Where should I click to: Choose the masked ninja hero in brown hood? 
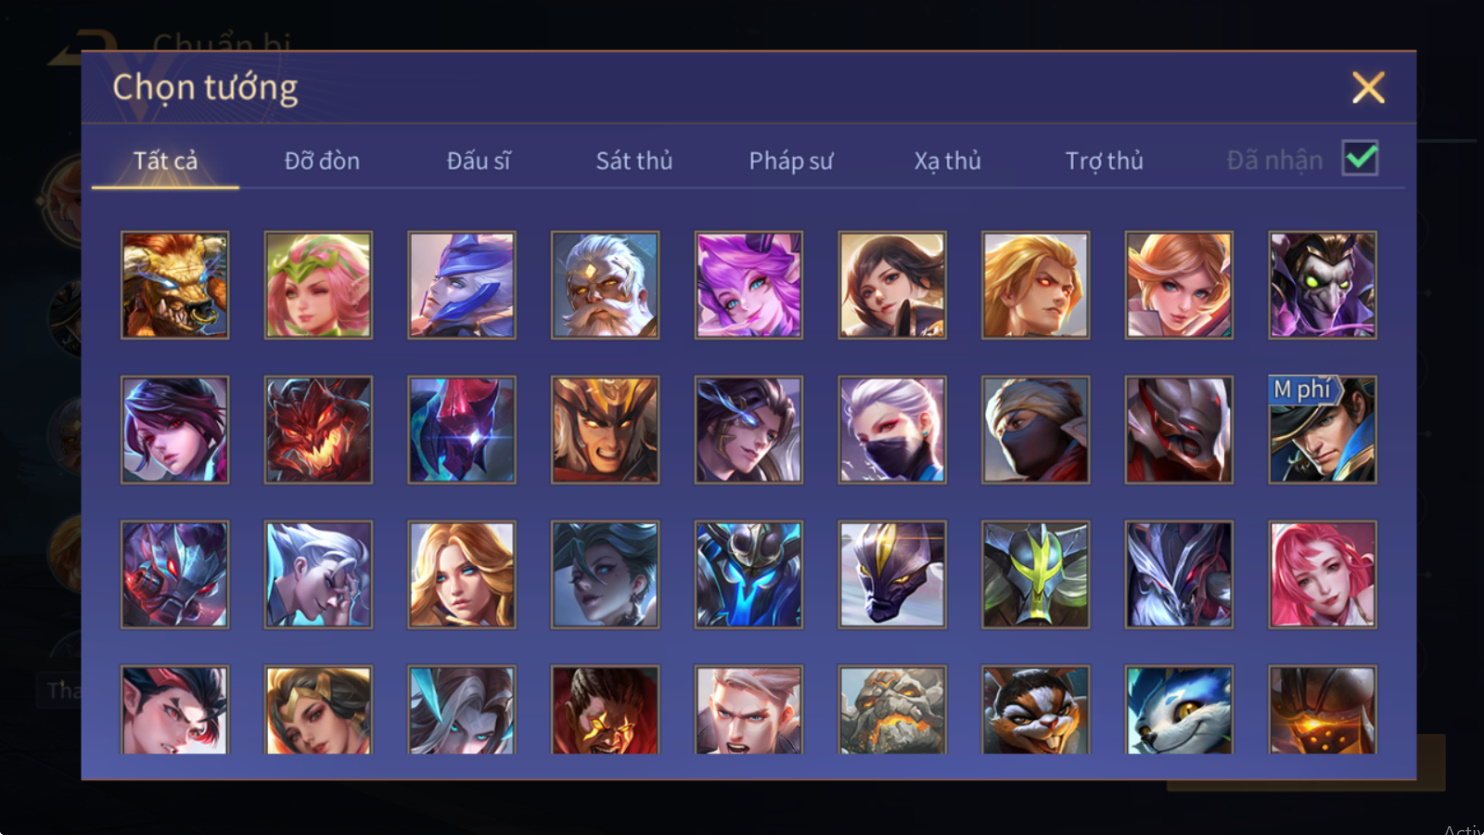[1036, 430]
